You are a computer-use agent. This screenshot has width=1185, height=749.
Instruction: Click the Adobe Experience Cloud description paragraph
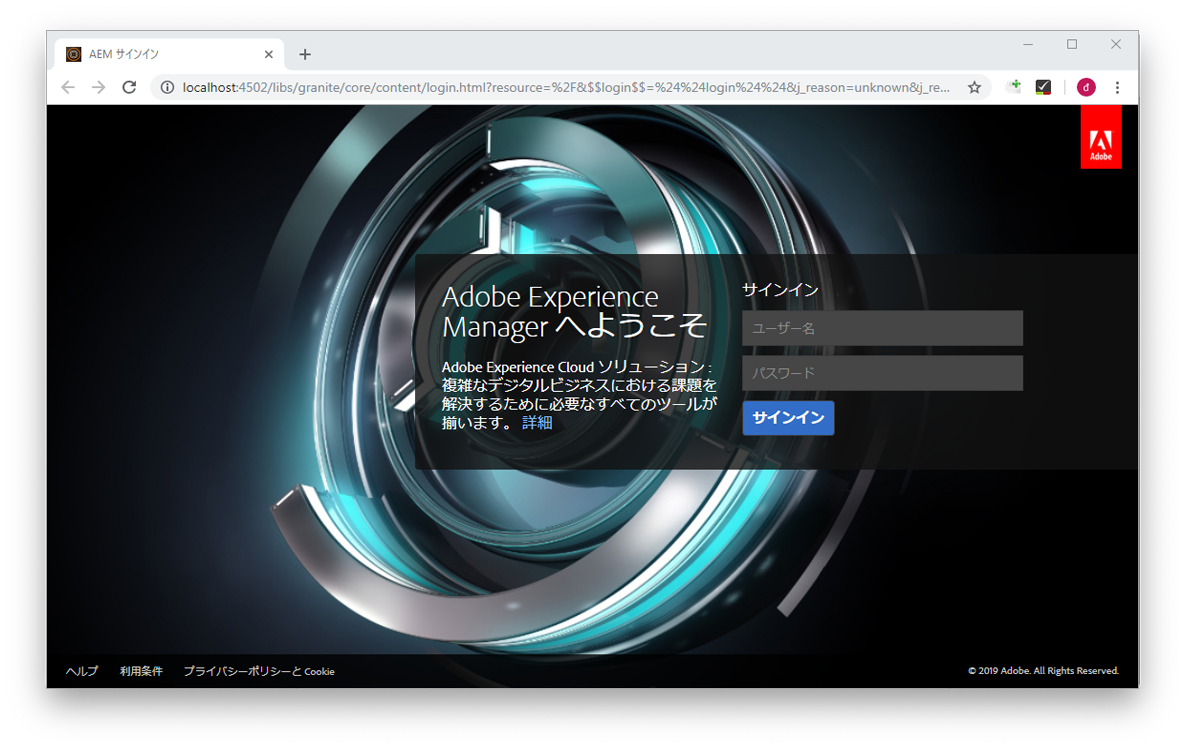pyautogui.click(x=579, y=395)
